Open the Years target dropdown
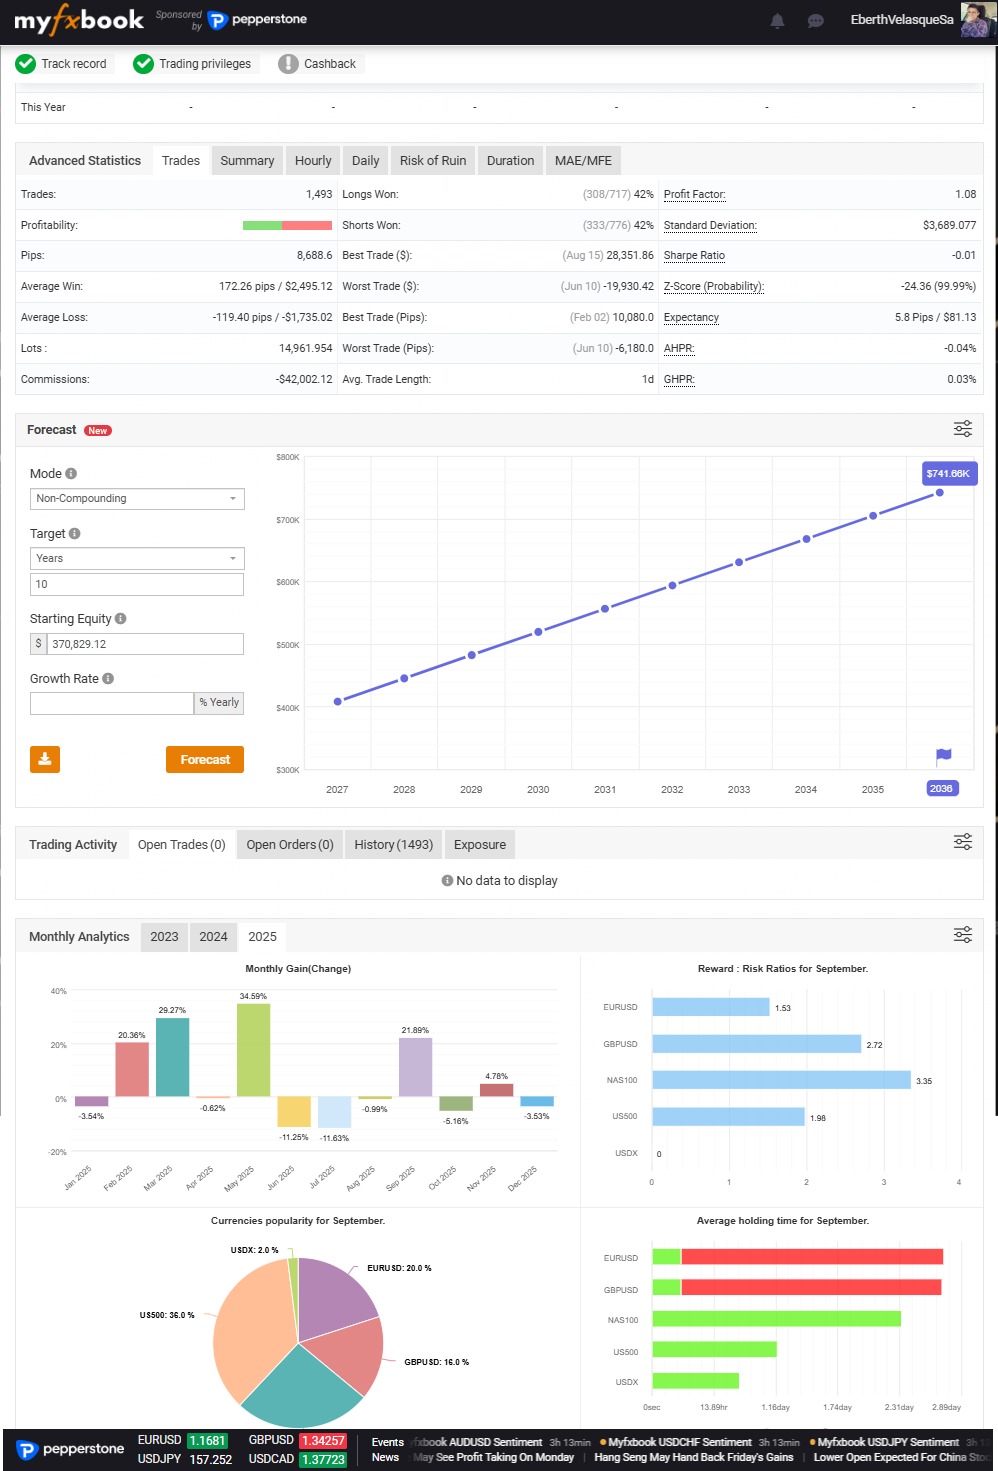Viewport: 998px width, 1471px height. click(137, 559)
